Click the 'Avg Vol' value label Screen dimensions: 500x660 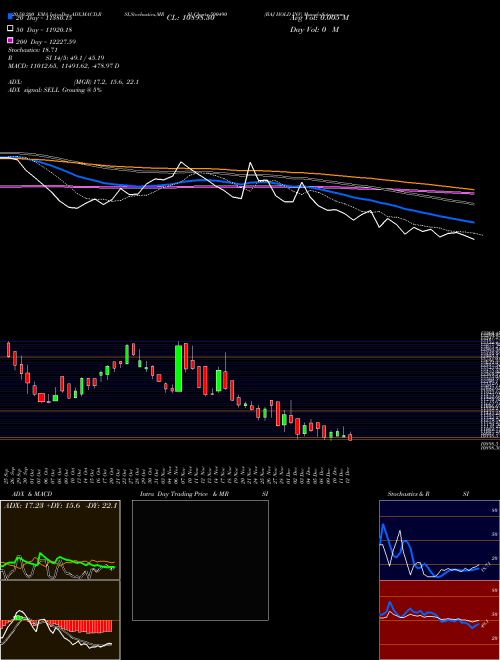320,18
